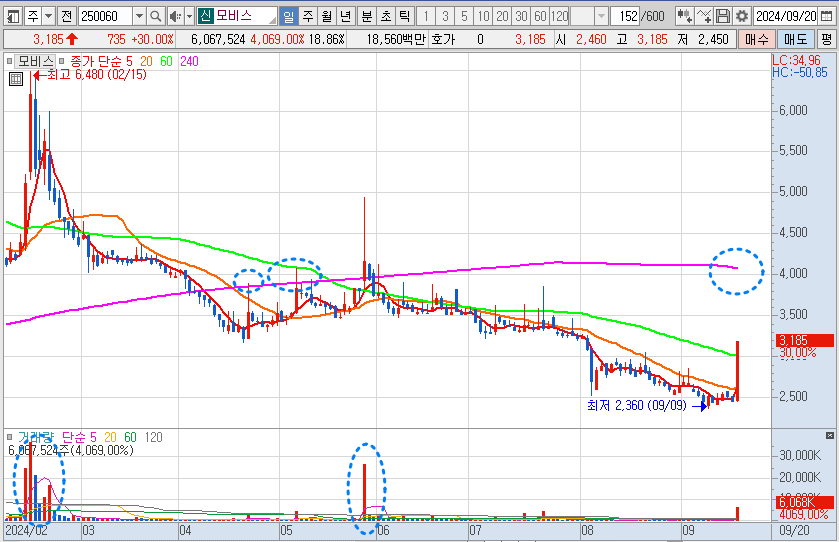This screenshot has width=839, height=542.
Task: Switch to tick chart 틱
Action: (x=405, y=17)
